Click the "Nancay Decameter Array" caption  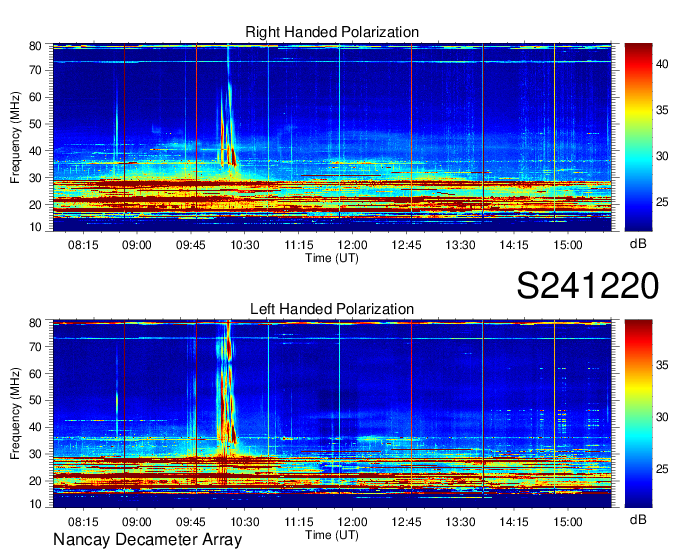click(x=147, y=540)
